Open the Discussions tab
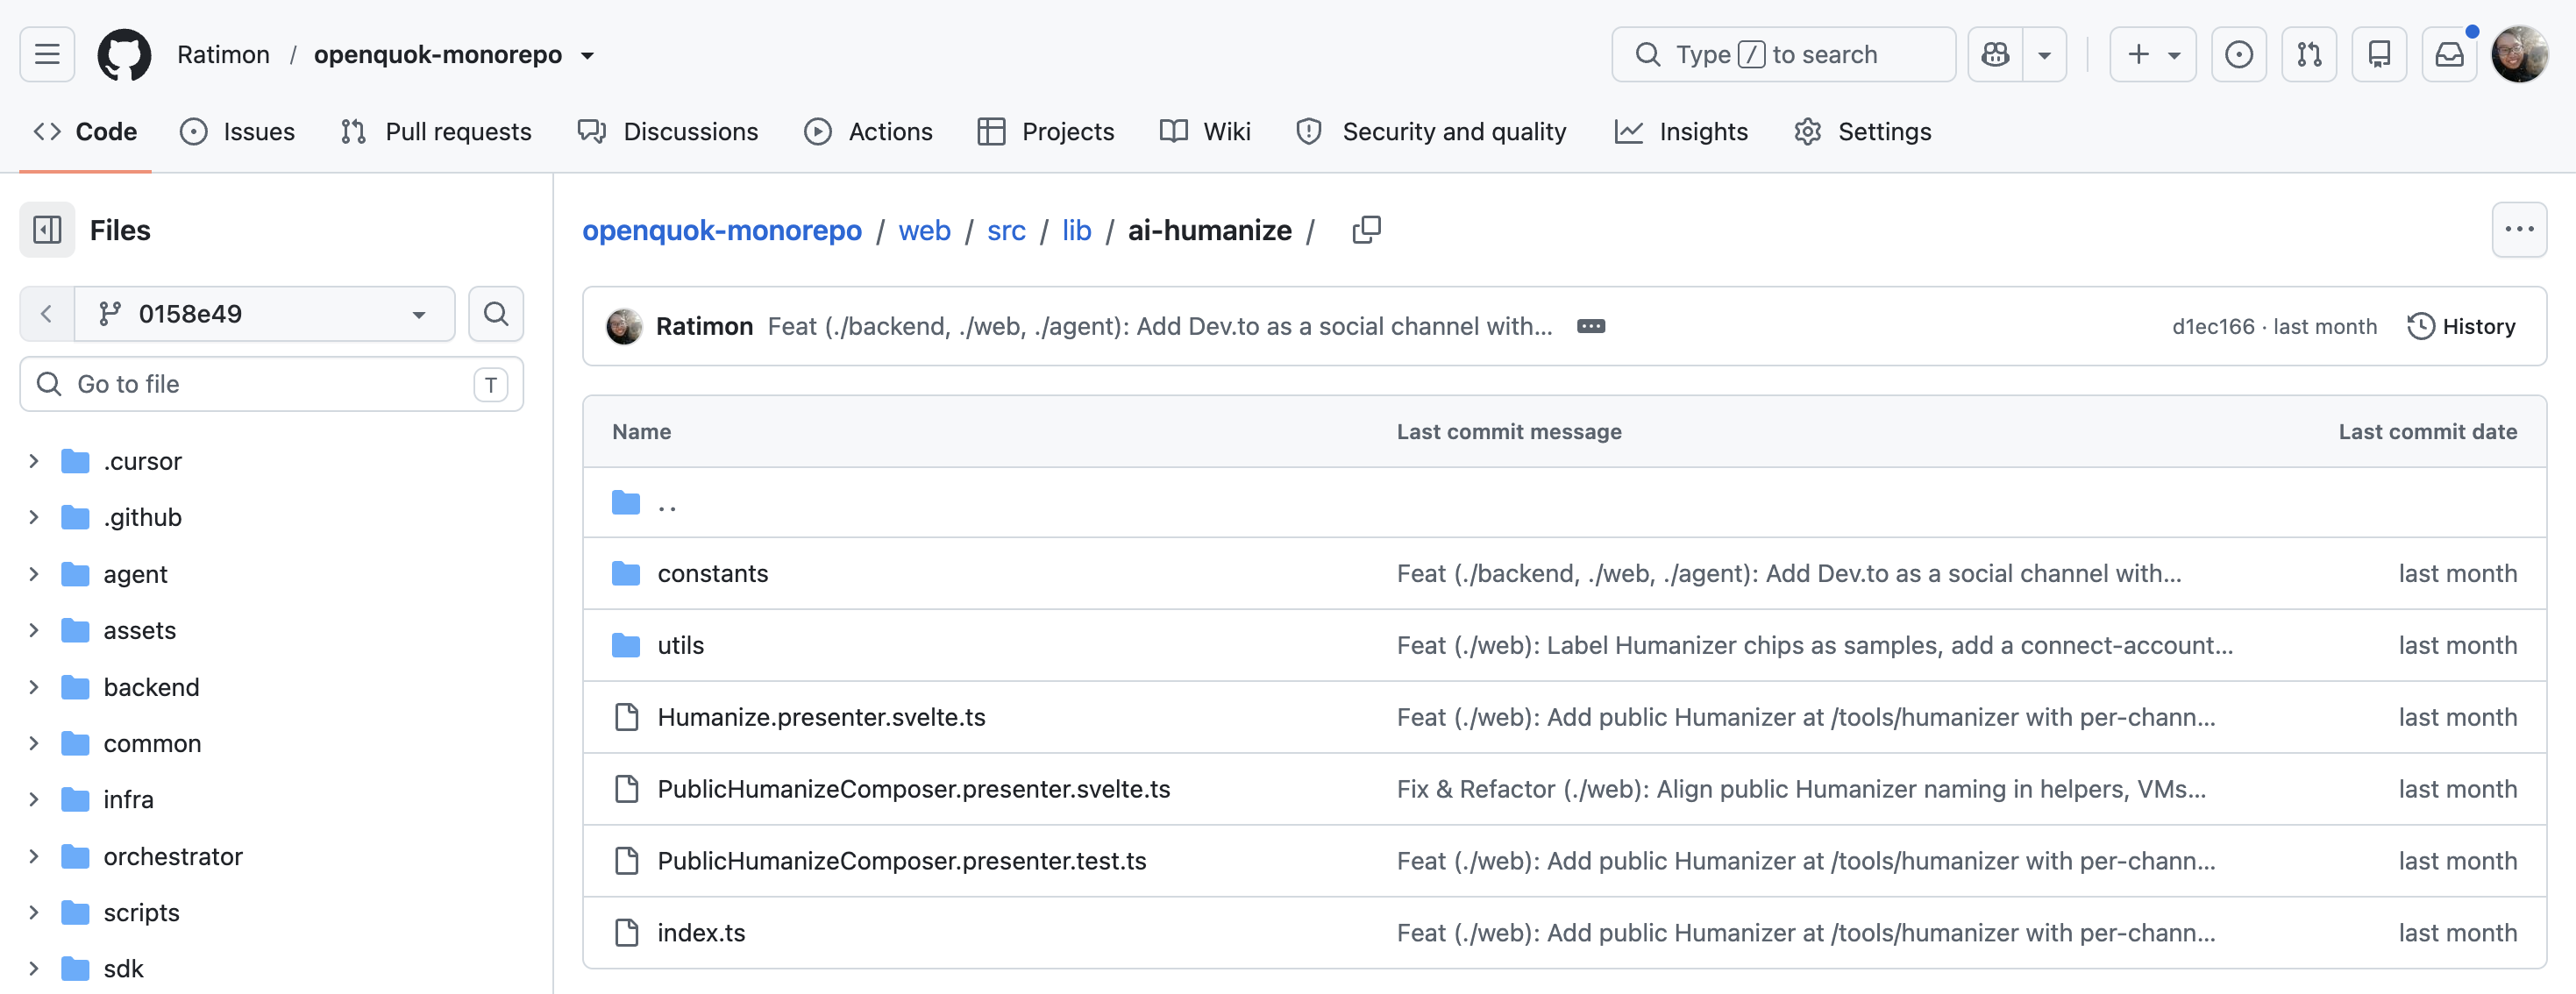Viewport: 2576px width, 994px height. pos(668,132)
